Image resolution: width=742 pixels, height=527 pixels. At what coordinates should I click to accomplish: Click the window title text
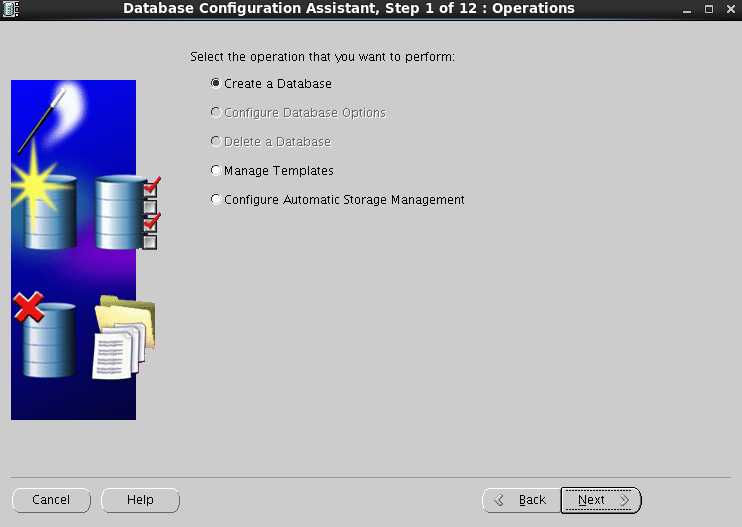click(349, 9)
